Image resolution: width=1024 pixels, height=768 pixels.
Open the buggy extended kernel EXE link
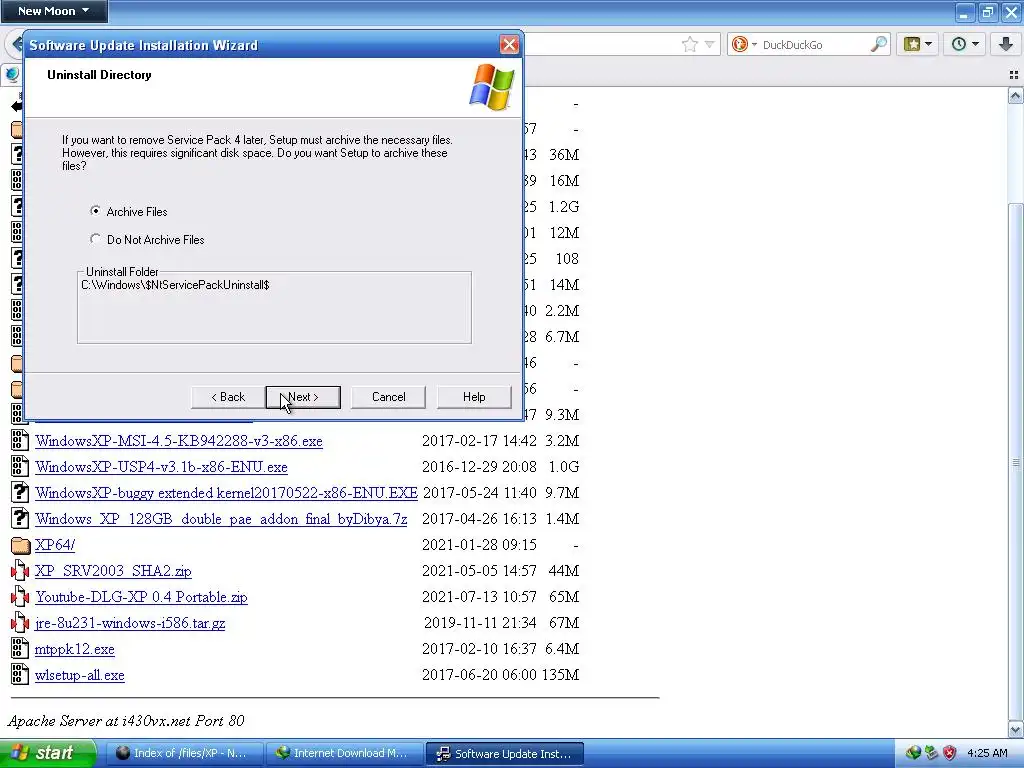(x=227, y=493)
